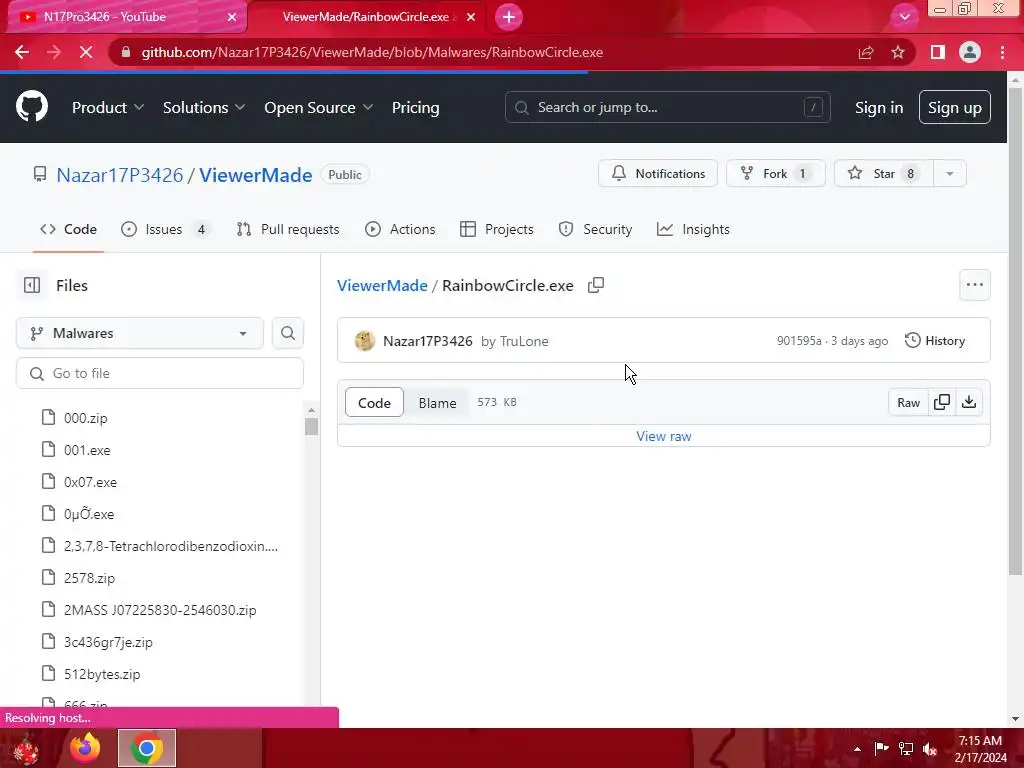
Task: Click the Sign up button
Action: 954,108
